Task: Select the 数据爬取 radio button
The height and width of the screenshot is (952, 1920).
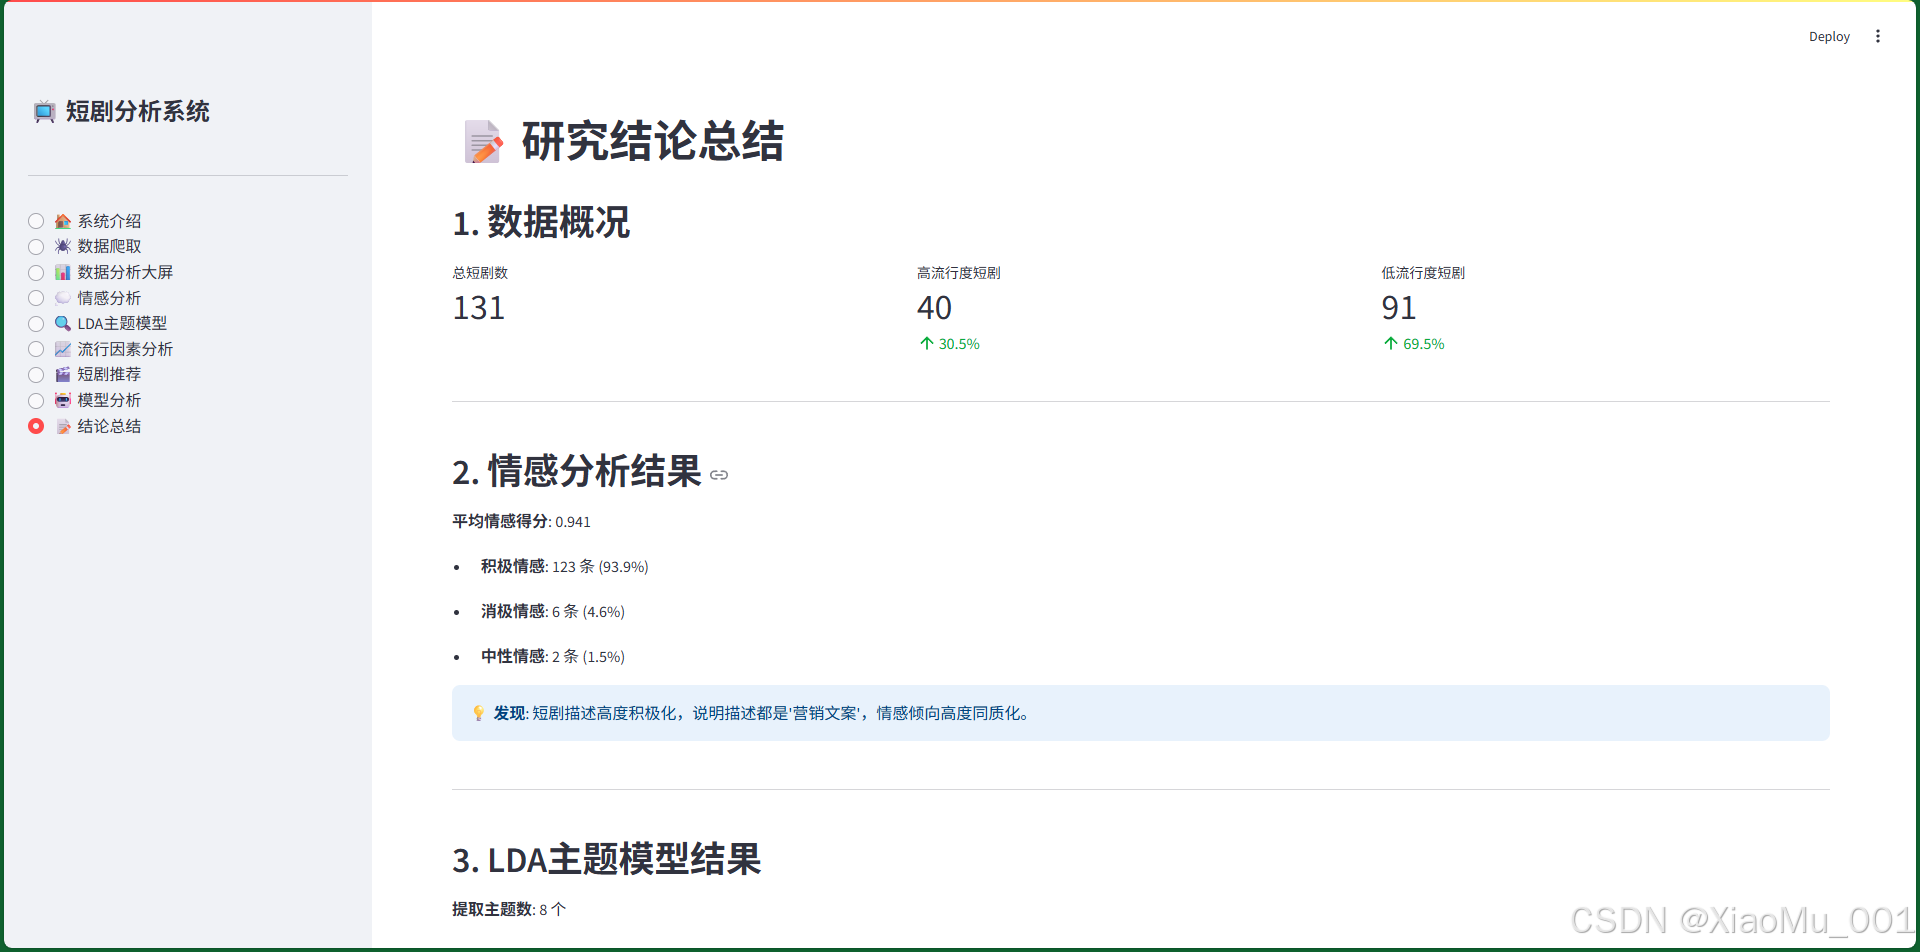Action: 36,247
